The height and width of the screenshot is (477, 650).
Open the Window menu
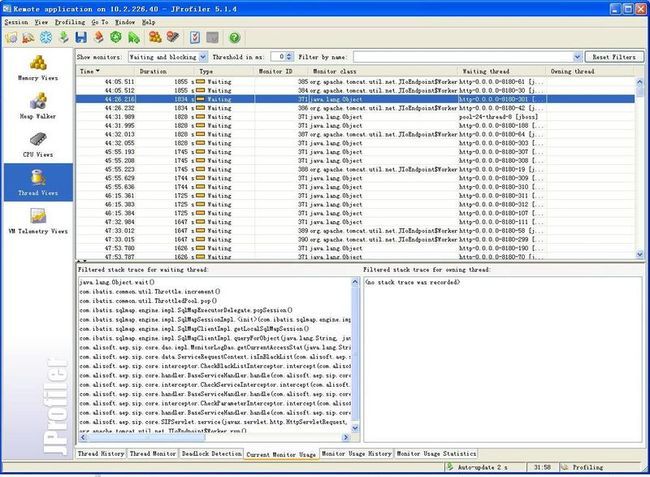point(125,22)
